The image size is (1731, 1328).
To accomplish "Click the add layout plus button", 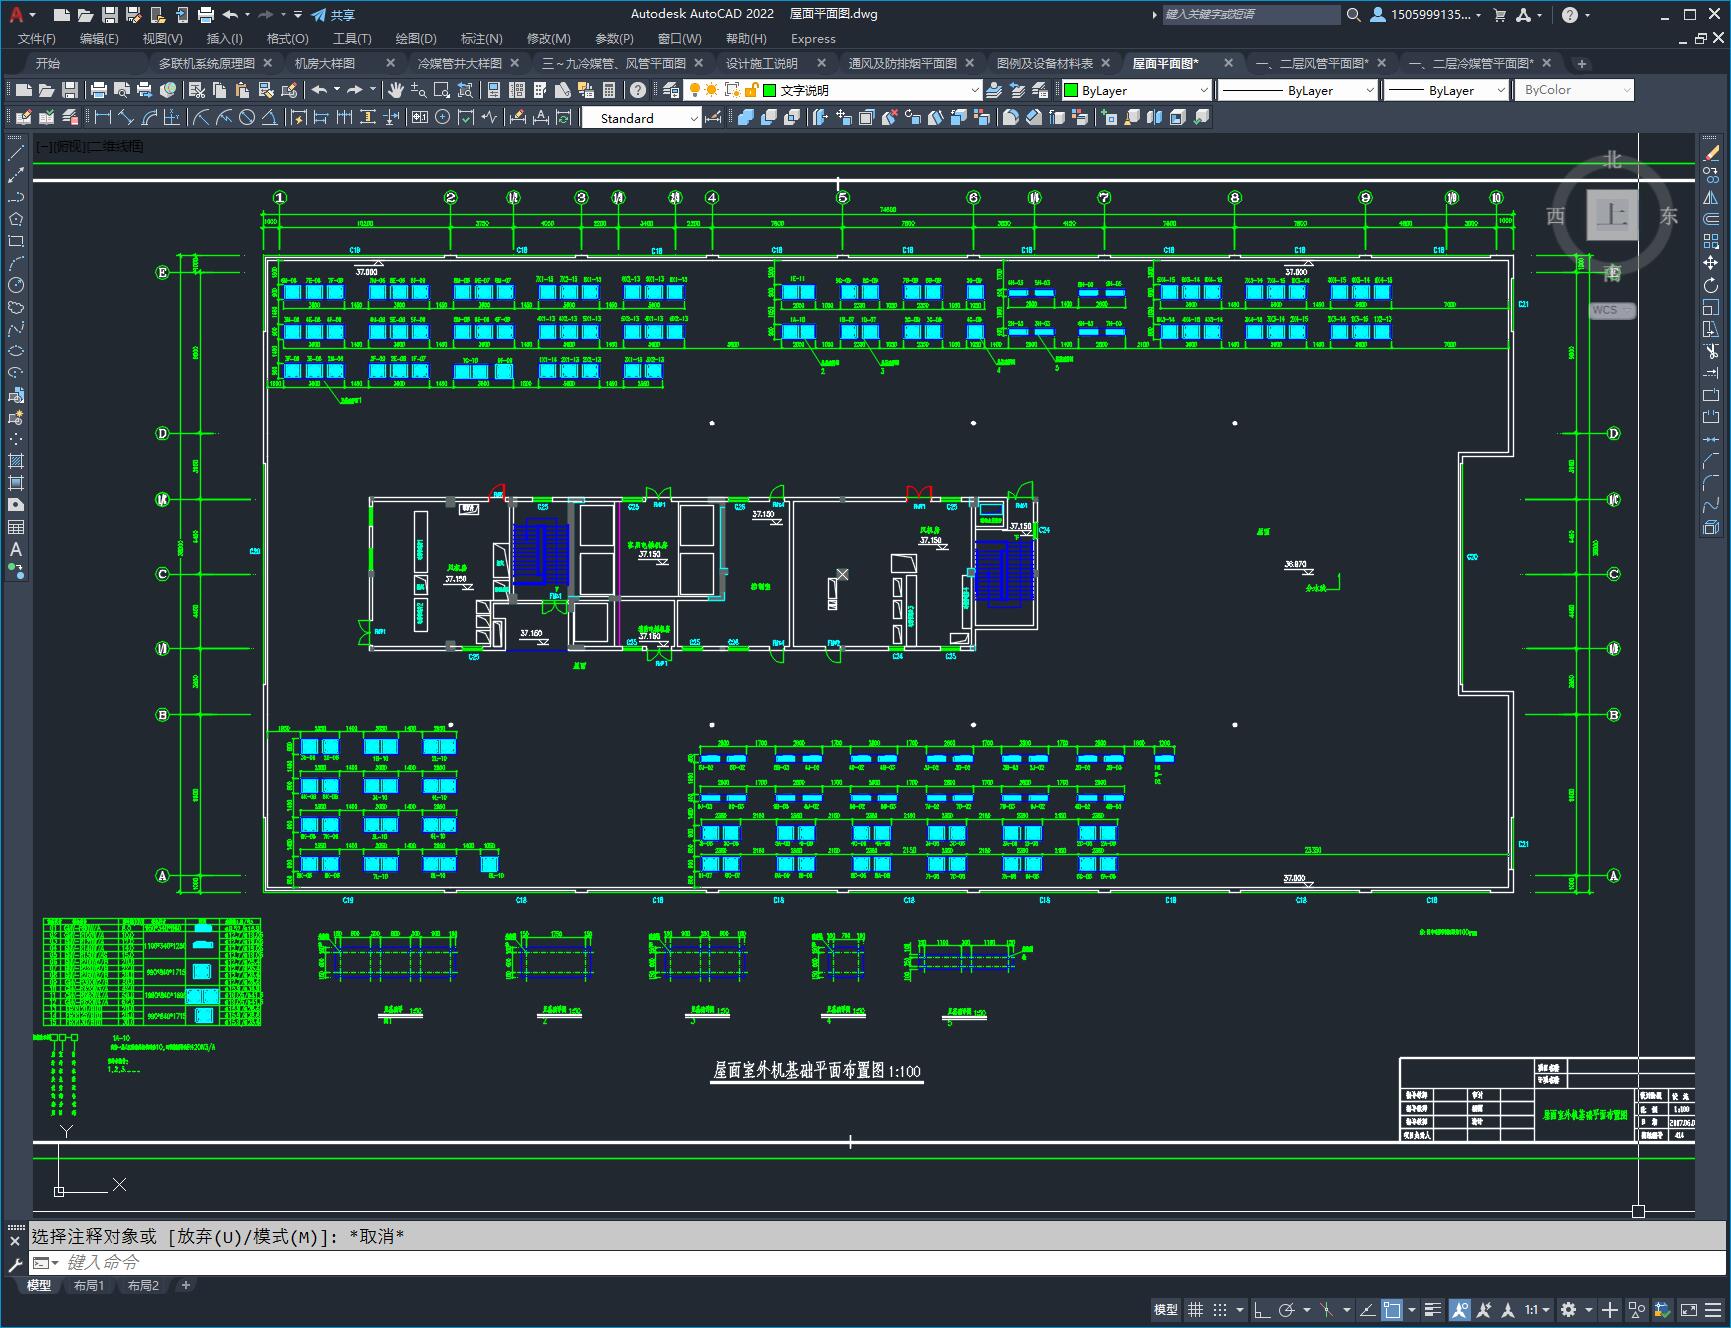I will (x=185, y=1286).
